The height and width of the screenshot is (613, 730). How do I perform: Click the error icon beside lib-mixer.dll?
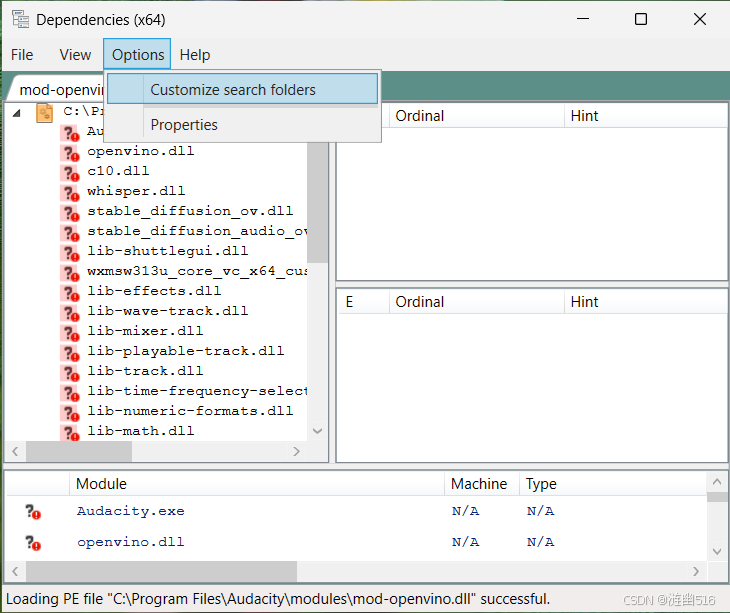(x=70, y=333)
